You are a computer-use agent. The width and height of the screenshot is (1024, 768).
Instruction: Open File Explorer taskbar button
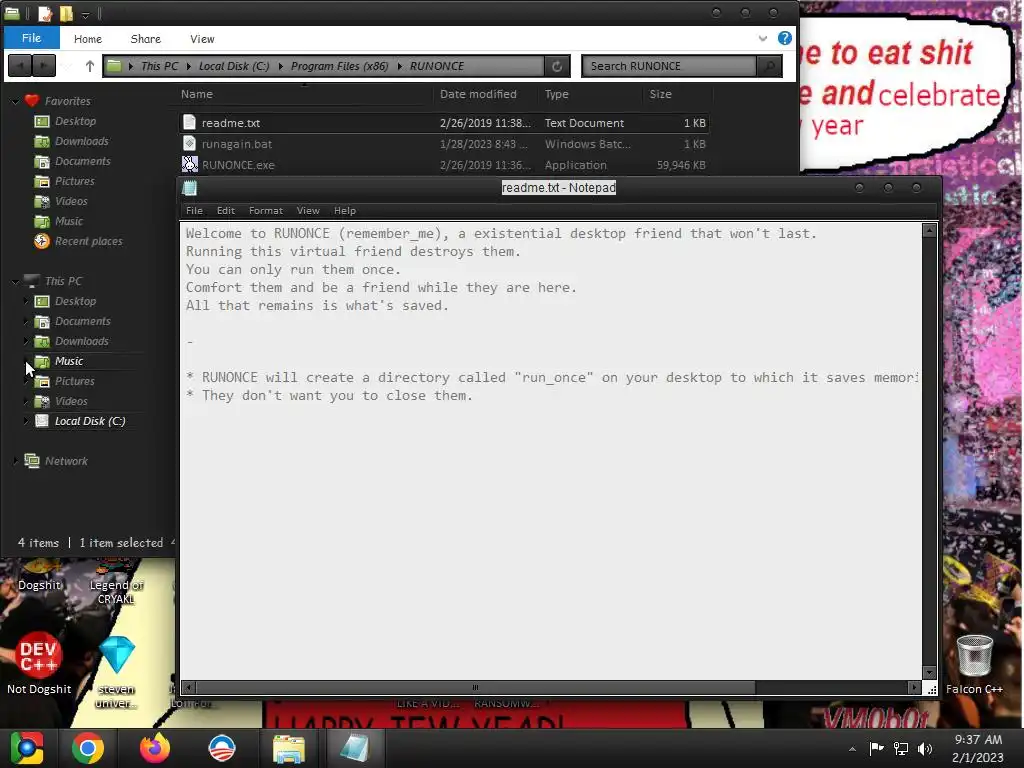pyautogui.click(x=288, y=748)
